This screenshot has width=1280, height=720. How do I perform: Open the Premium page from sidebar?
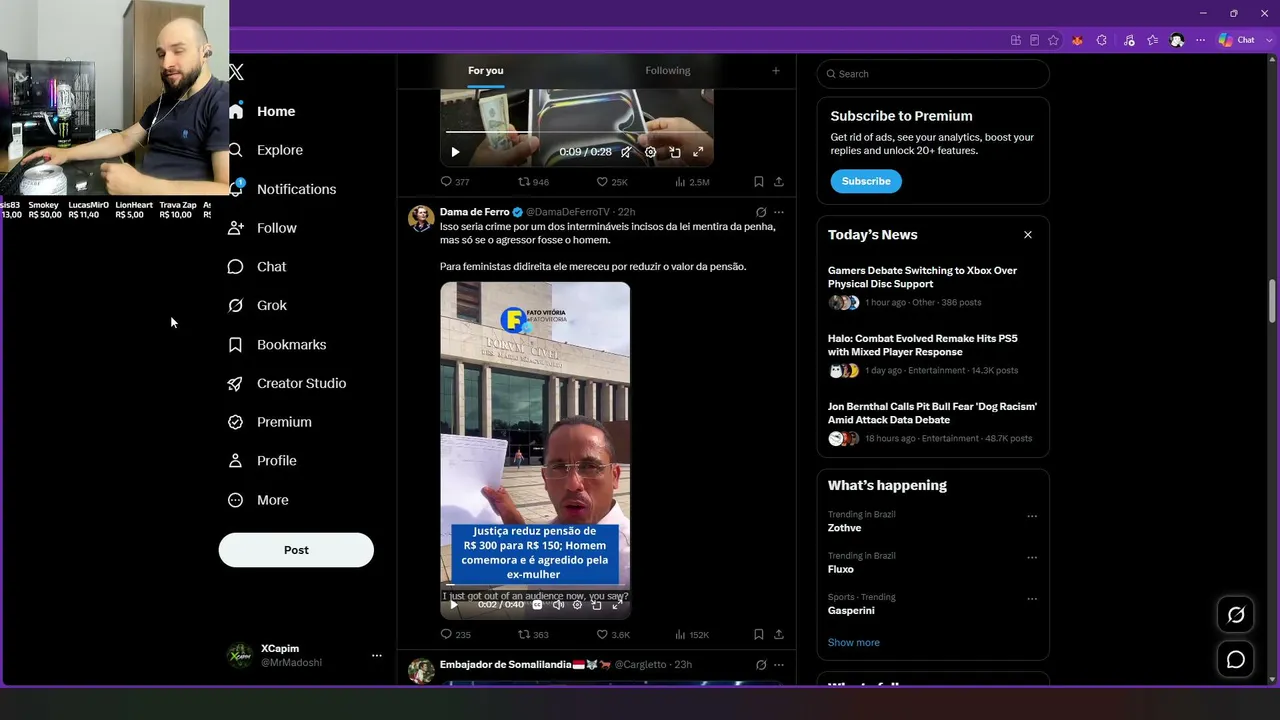point(270,422)
